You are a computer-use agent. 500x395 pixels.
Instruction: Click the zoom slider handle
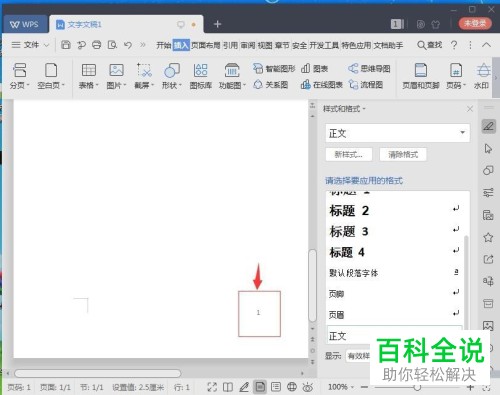pyautogui.click(x=417, y=387)
